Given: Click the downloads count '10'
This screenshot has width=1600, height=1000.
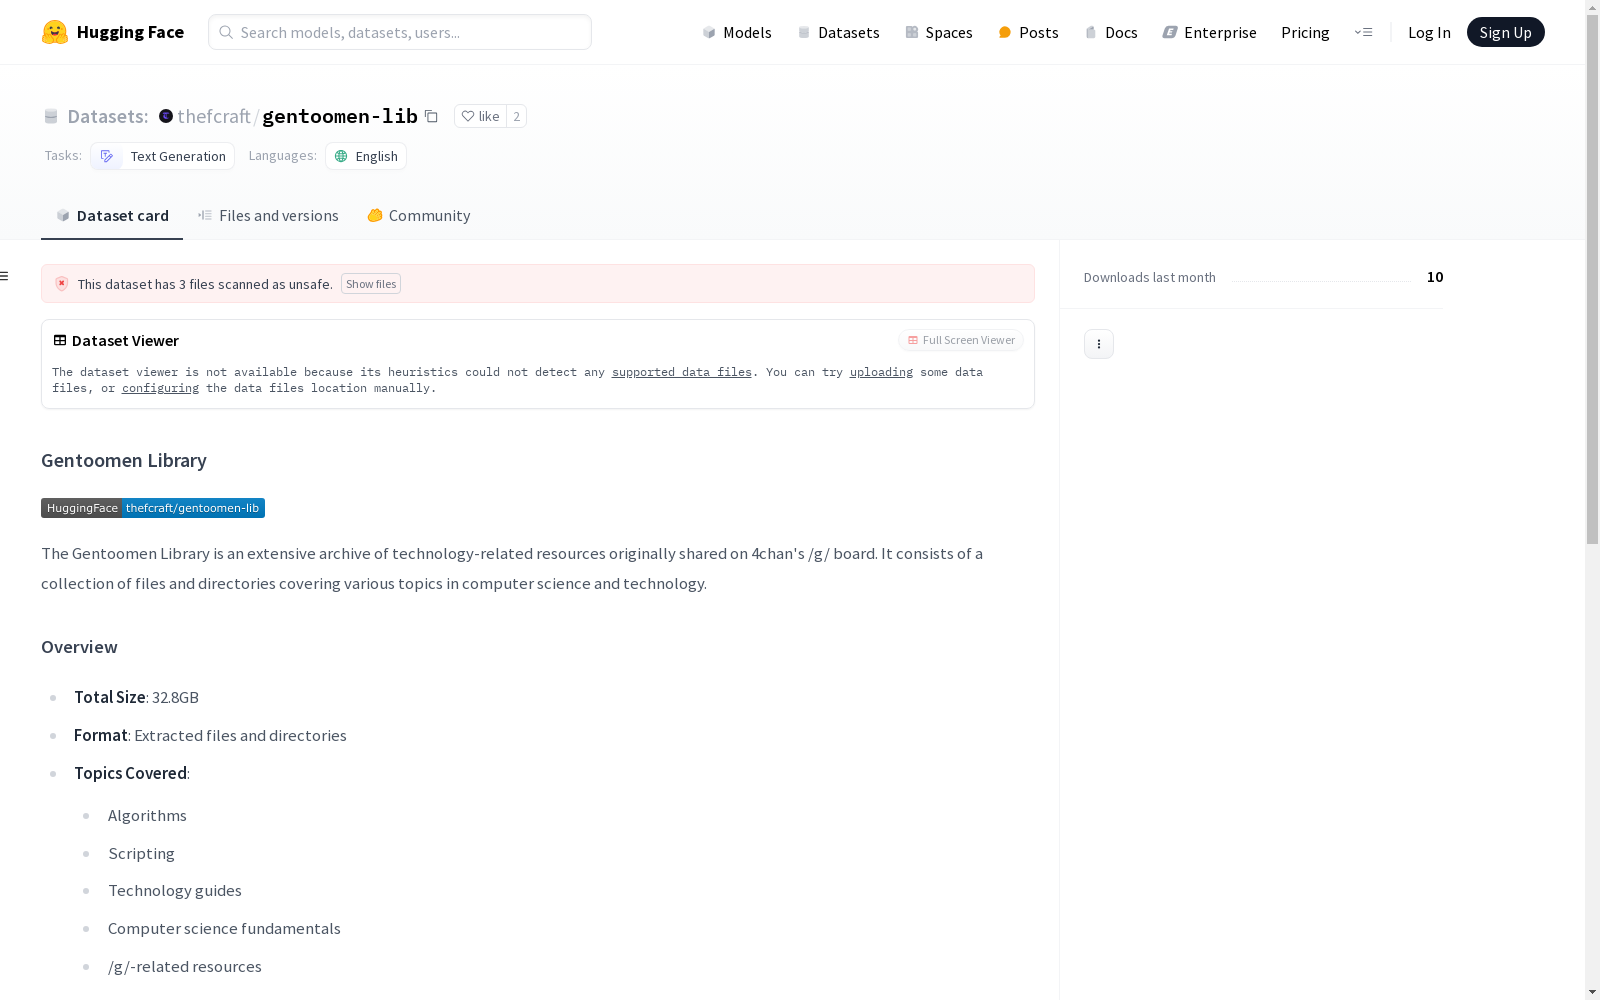Looking at the screenshot, I should pyautogui.click(x=1435, y=277).
